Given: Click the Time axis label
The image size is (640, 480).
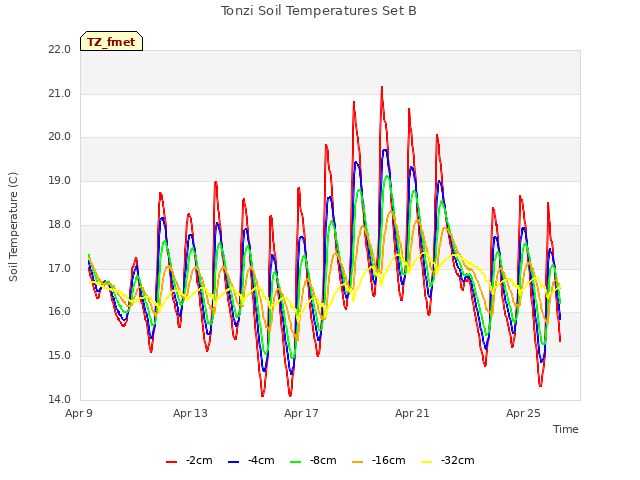Looking at the screenshot, I should [566, 429].
